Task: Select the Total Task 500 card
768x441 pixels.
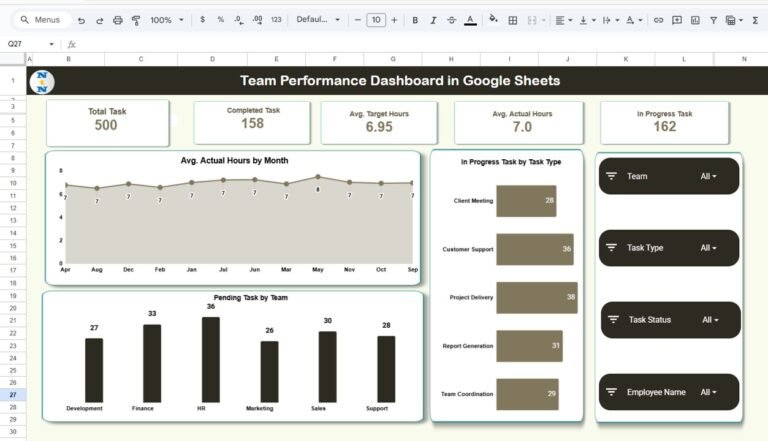Action: (108, 123)
